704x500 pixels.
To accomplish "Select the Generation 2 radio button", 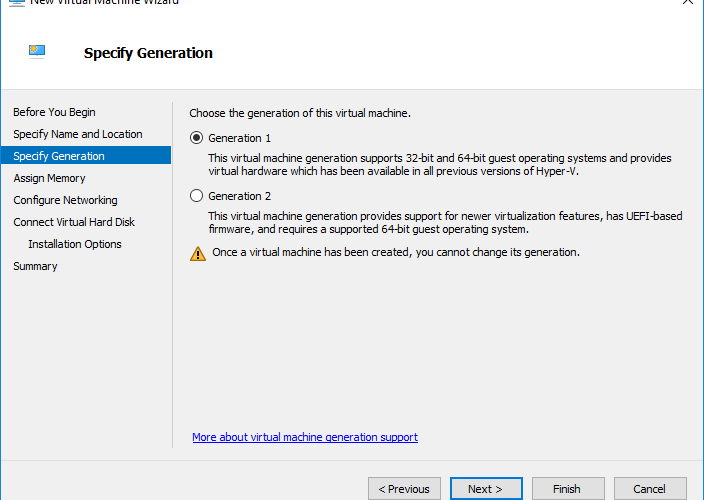I will (x=196, y=196).
